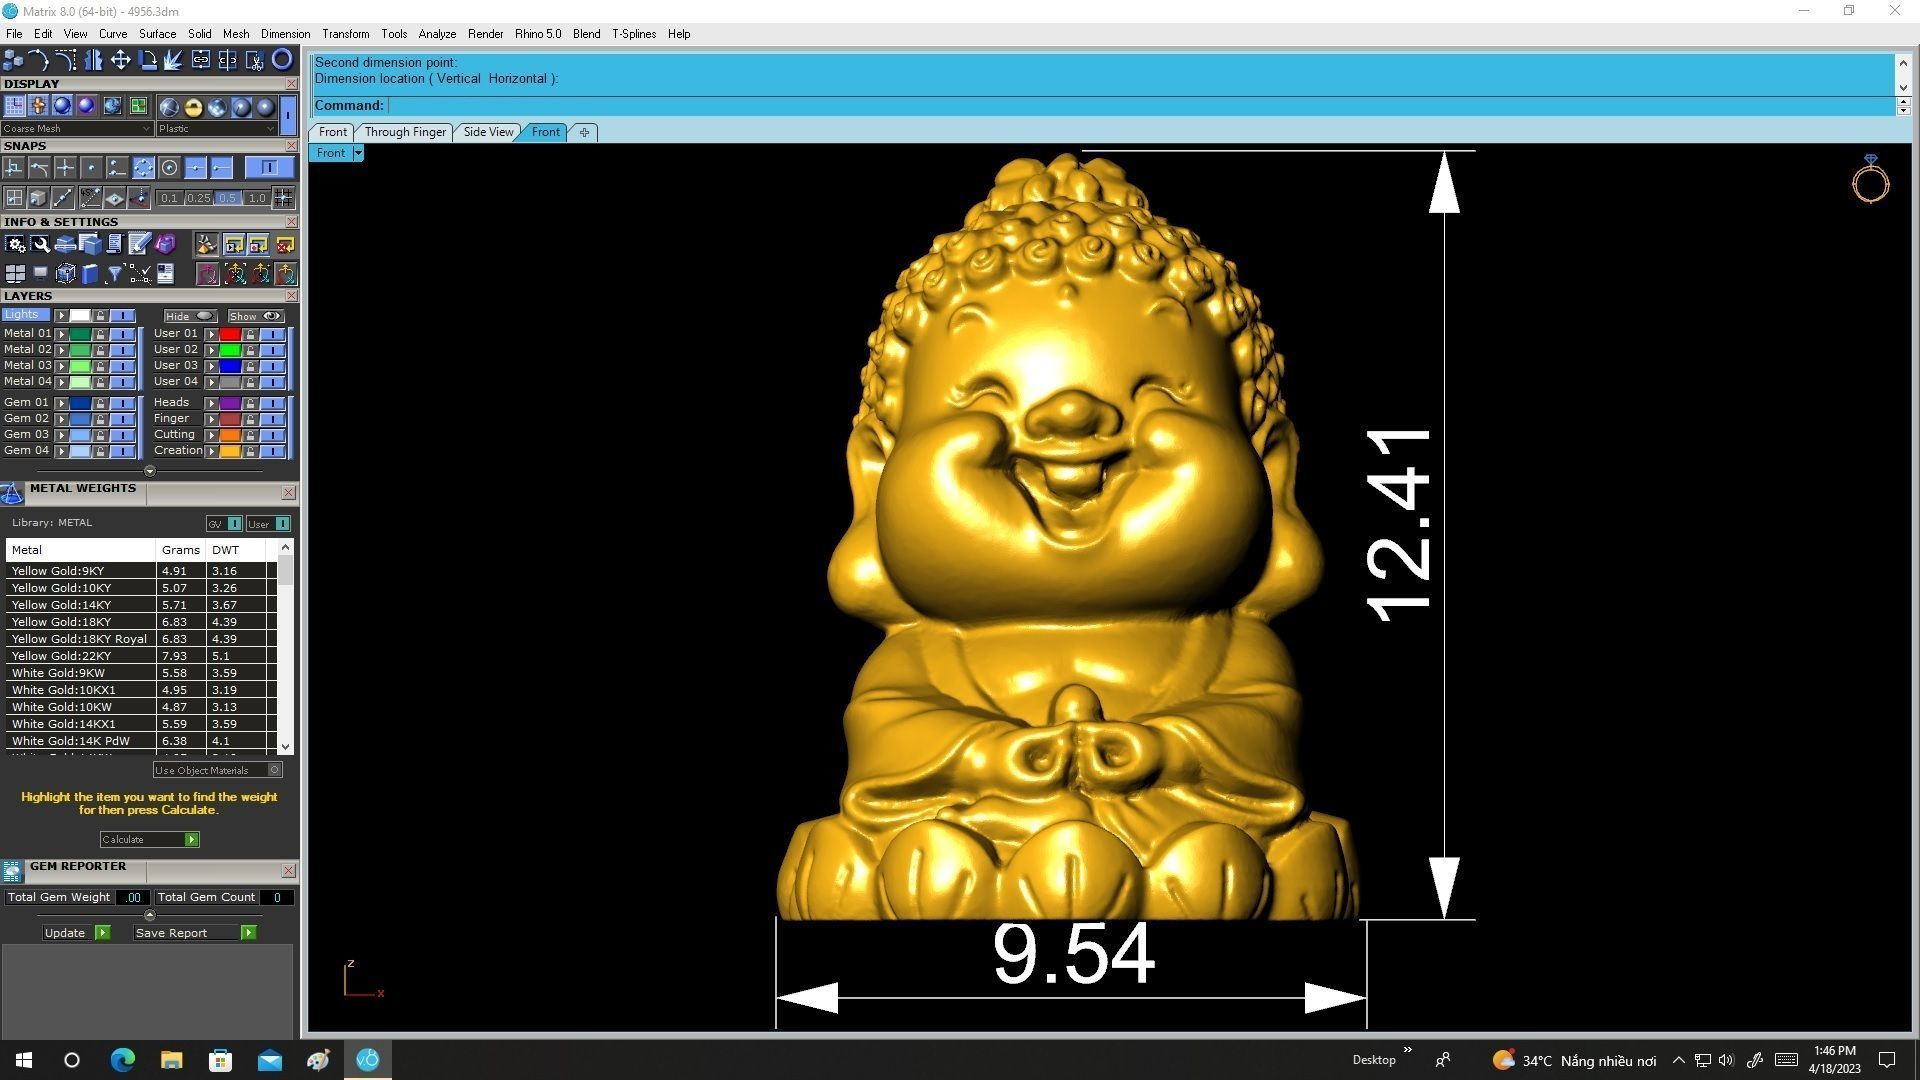Image resolution: width=1920 pixels, height=1080 pixels.
Task: Open the Plastic material dropdown
Action: (x=216, y=129)
